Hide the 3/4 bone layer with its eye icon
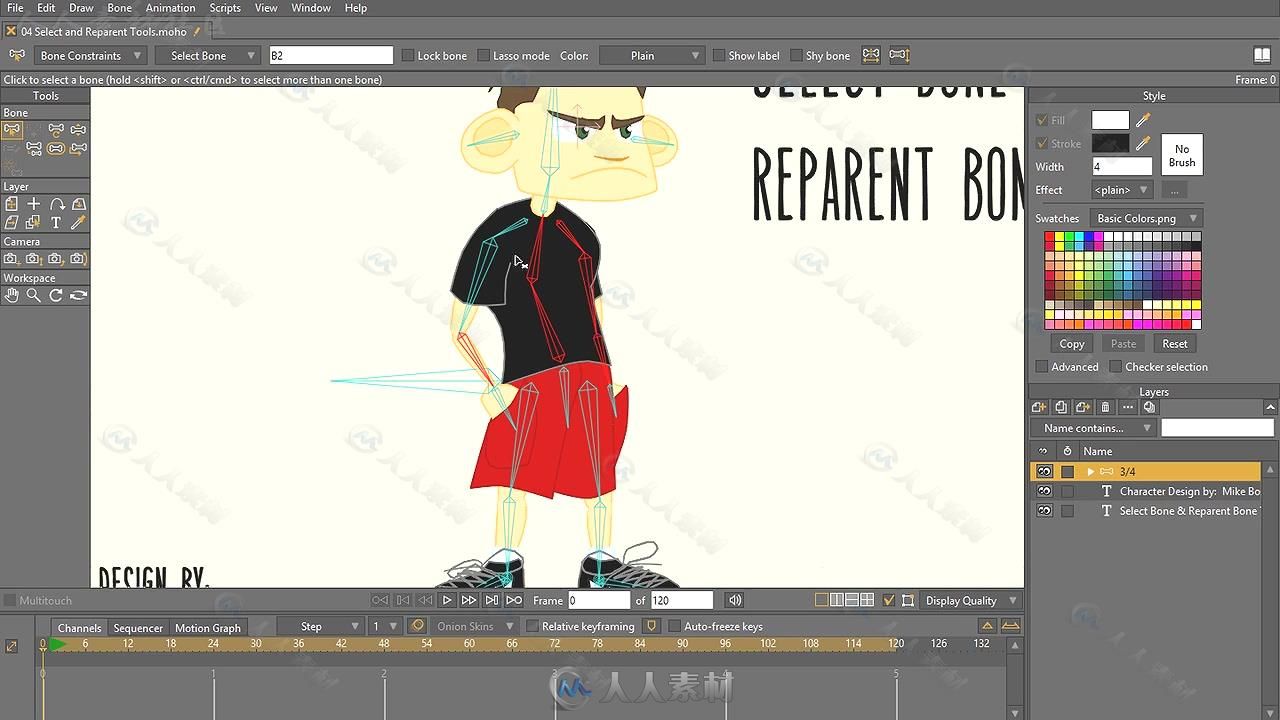The height and width of the screenshot is (720, 1280). [x=1044, y=471]
